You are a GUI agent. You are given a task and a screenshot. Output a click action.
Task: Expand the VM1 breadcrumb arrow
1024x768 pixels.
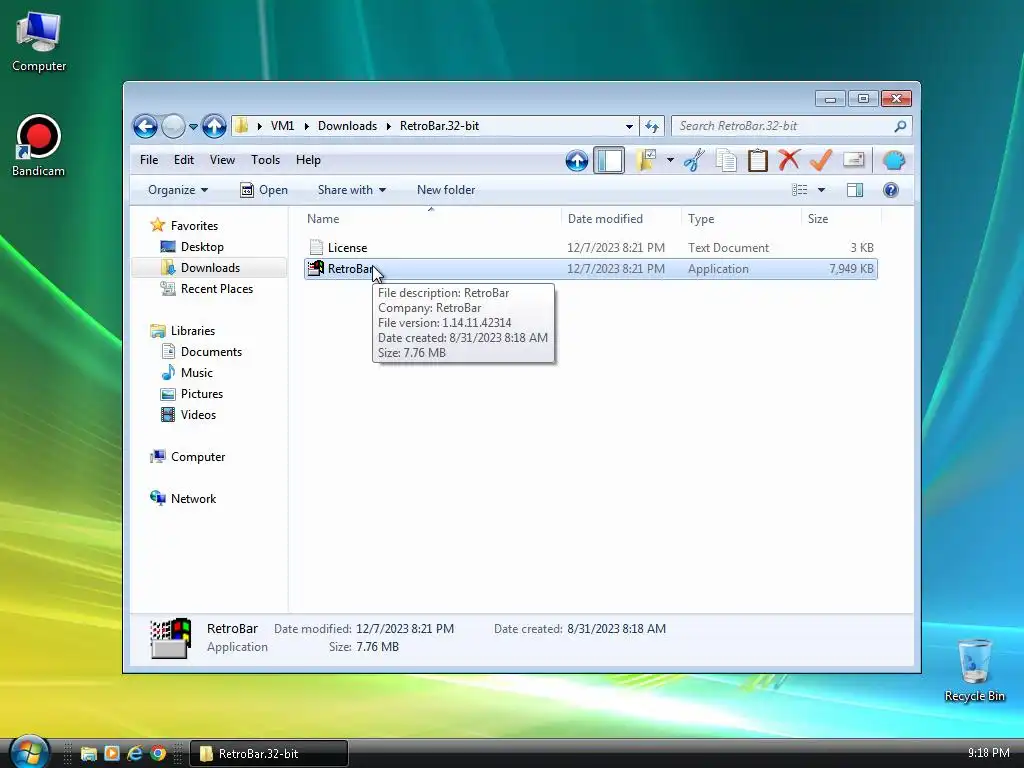pos(307,126)
